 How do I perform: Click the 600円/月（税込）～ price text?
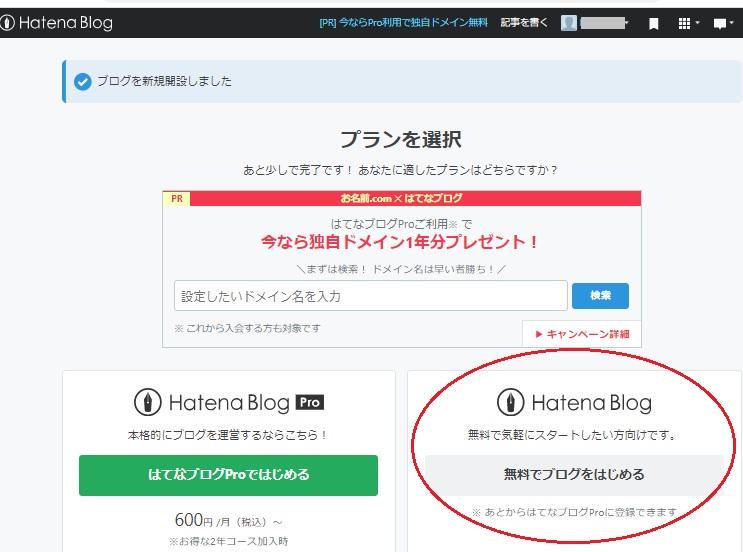click(x=228, y=520)
